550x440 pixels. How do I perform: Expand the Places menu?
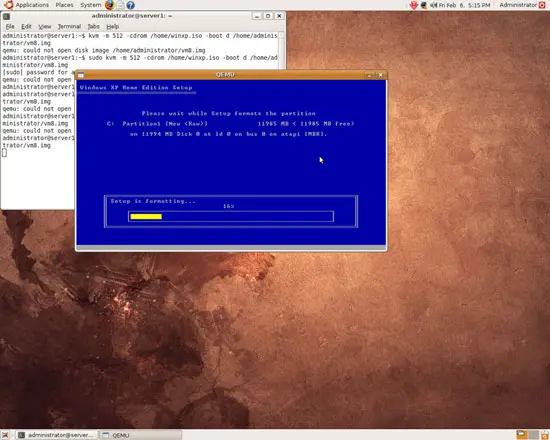click(65, 5)
